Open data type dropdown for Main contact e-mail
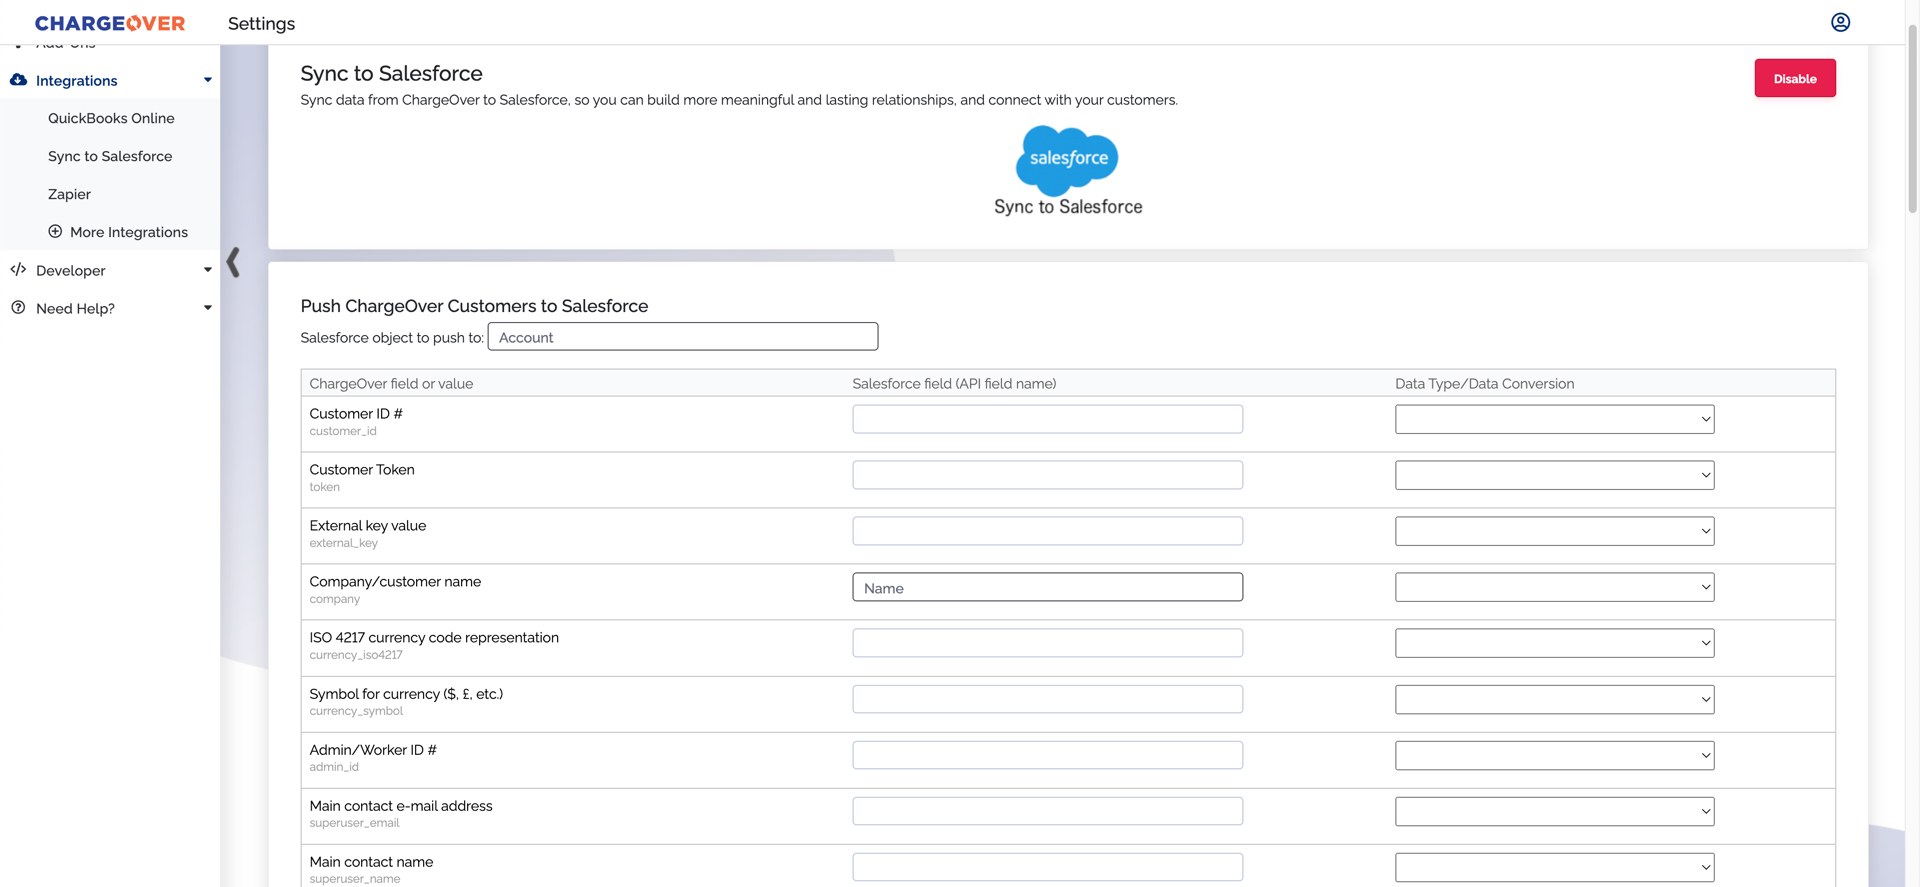The width and height of the screenshot is (1920, 887). [1555, 811]
